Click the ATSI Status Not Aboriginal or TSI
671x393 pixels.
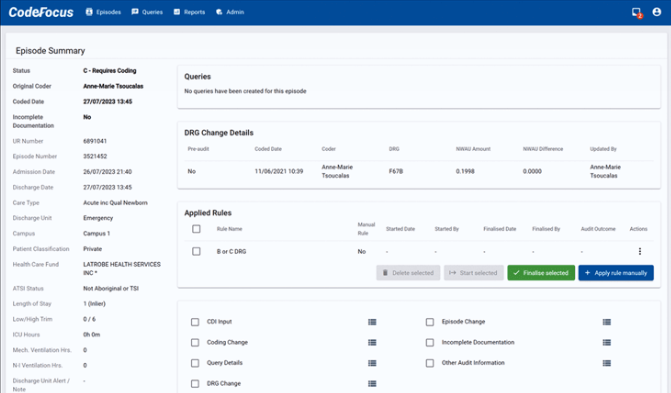(x=111, y=288)
